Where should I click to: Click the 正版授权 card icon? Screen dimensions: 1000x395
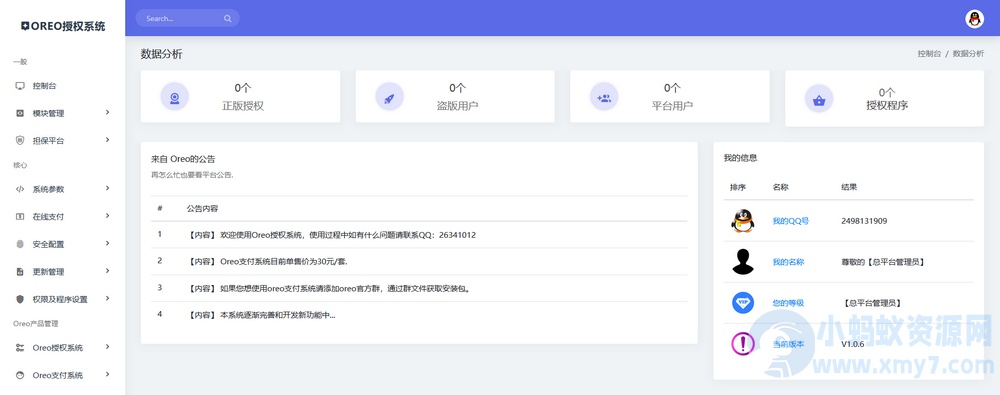coord(174,97)
